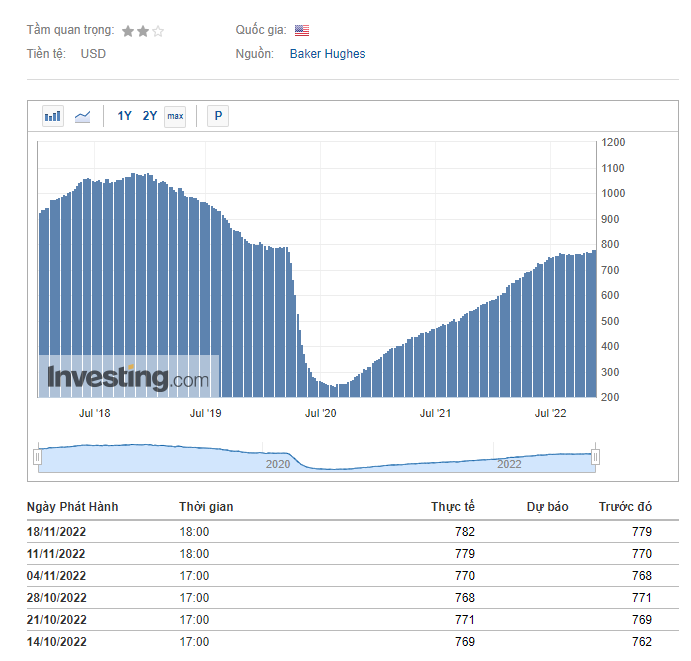Image resolution: width=691 pixels, height=661 pixels.
Task: Click the Jul '18 axis label
Action: tap(94, 413)
